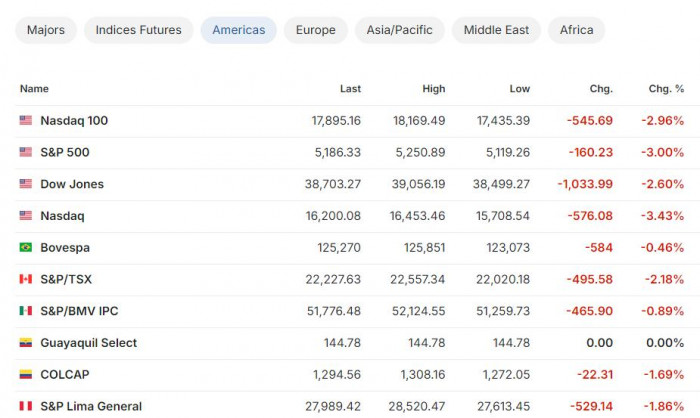Open the S&P Lima General link

(x=91, y=406)
